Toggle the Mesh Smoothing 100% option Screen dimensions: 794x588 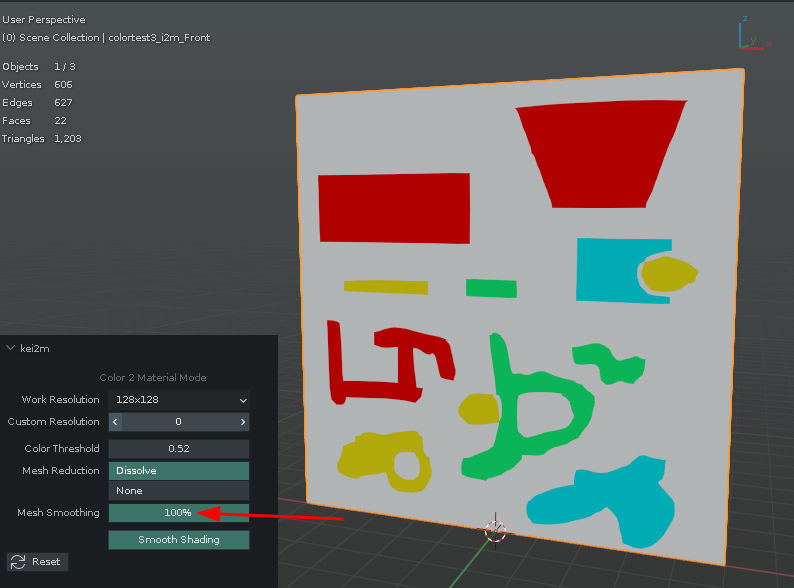(178, 513)
